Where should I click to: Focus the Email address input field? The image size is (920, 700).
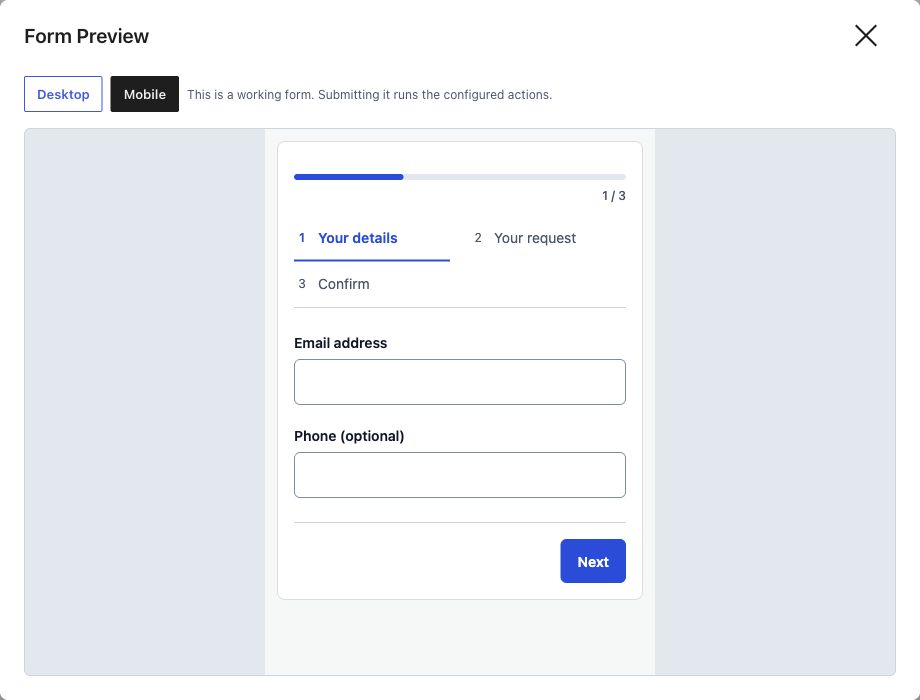point(460,382)
